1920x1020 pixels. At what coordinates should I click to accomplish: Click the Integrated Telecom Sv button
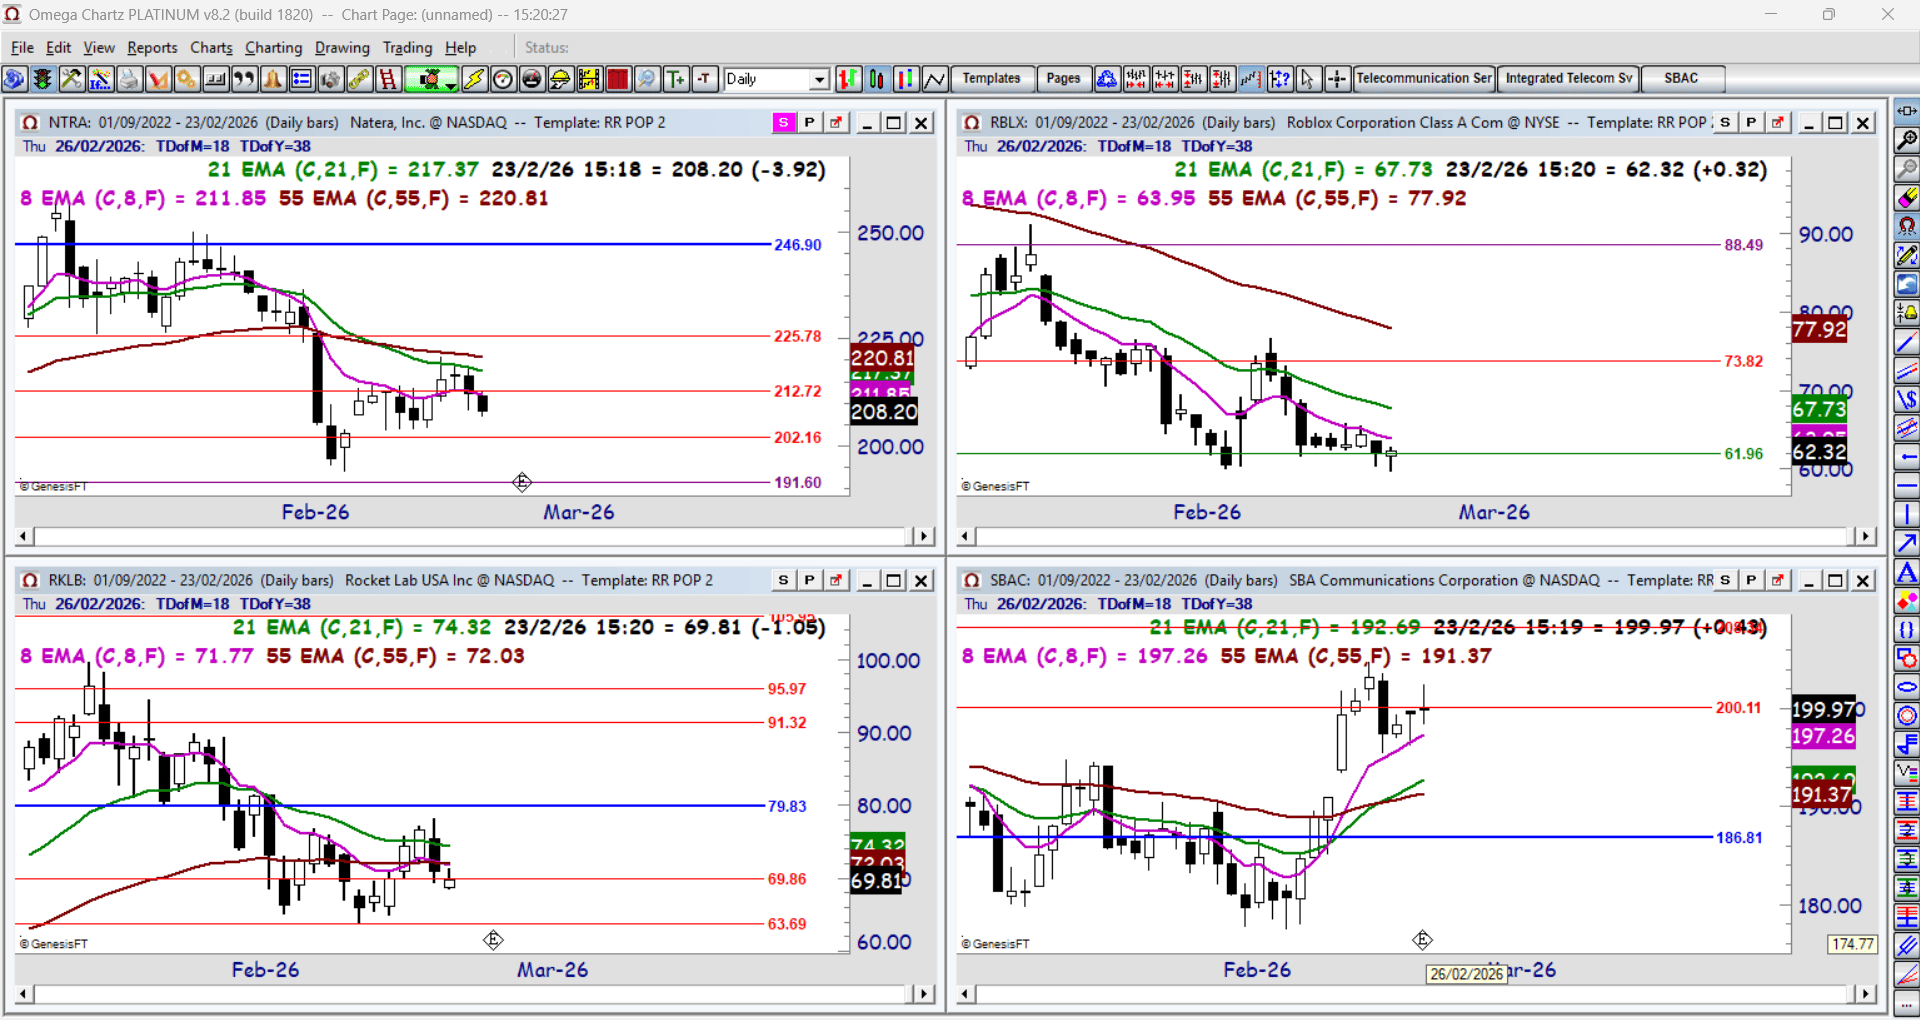pos(1568,78)
